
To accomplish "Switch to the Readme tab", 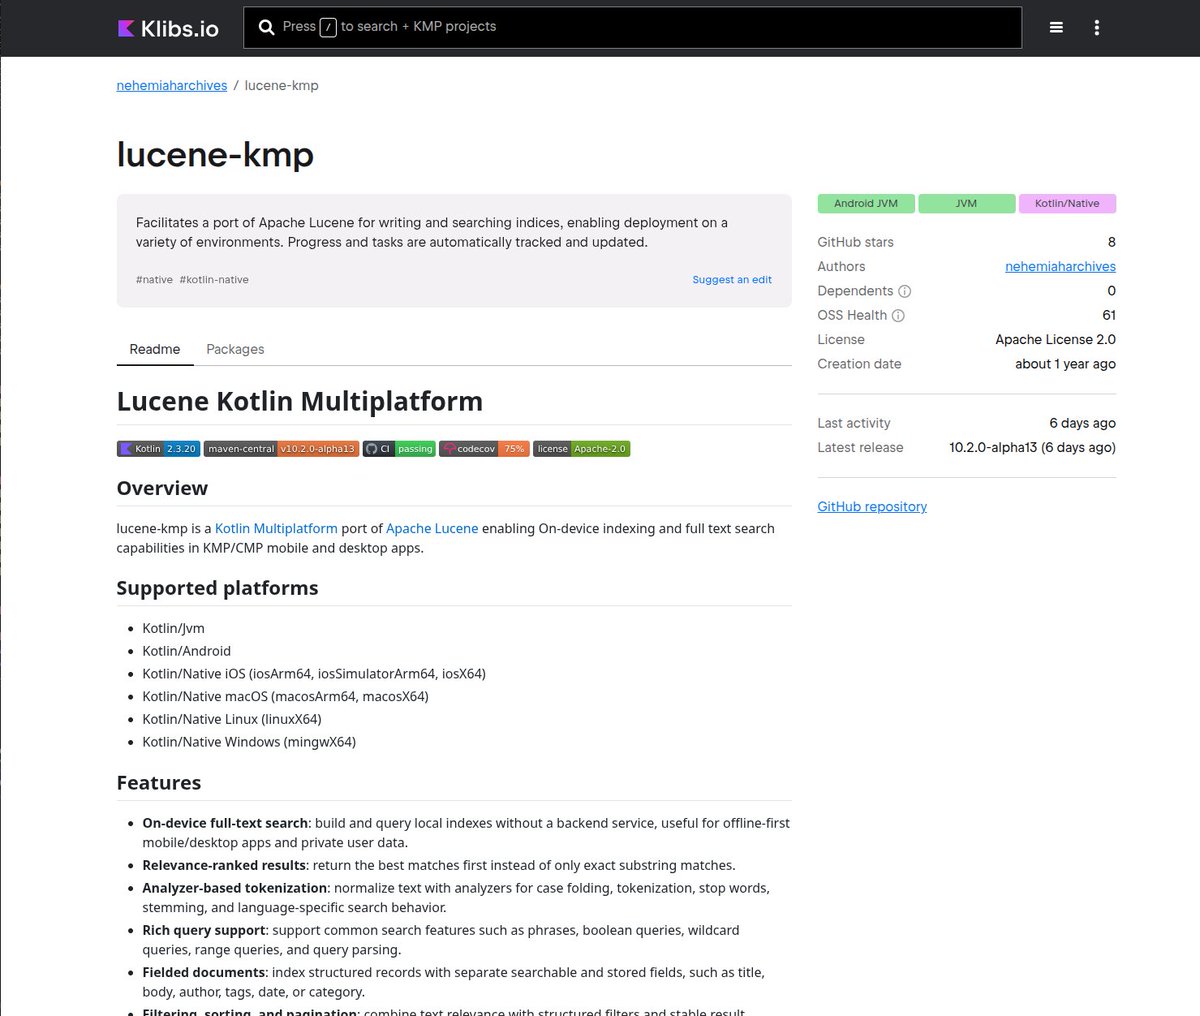I will [x=155, y=349].
